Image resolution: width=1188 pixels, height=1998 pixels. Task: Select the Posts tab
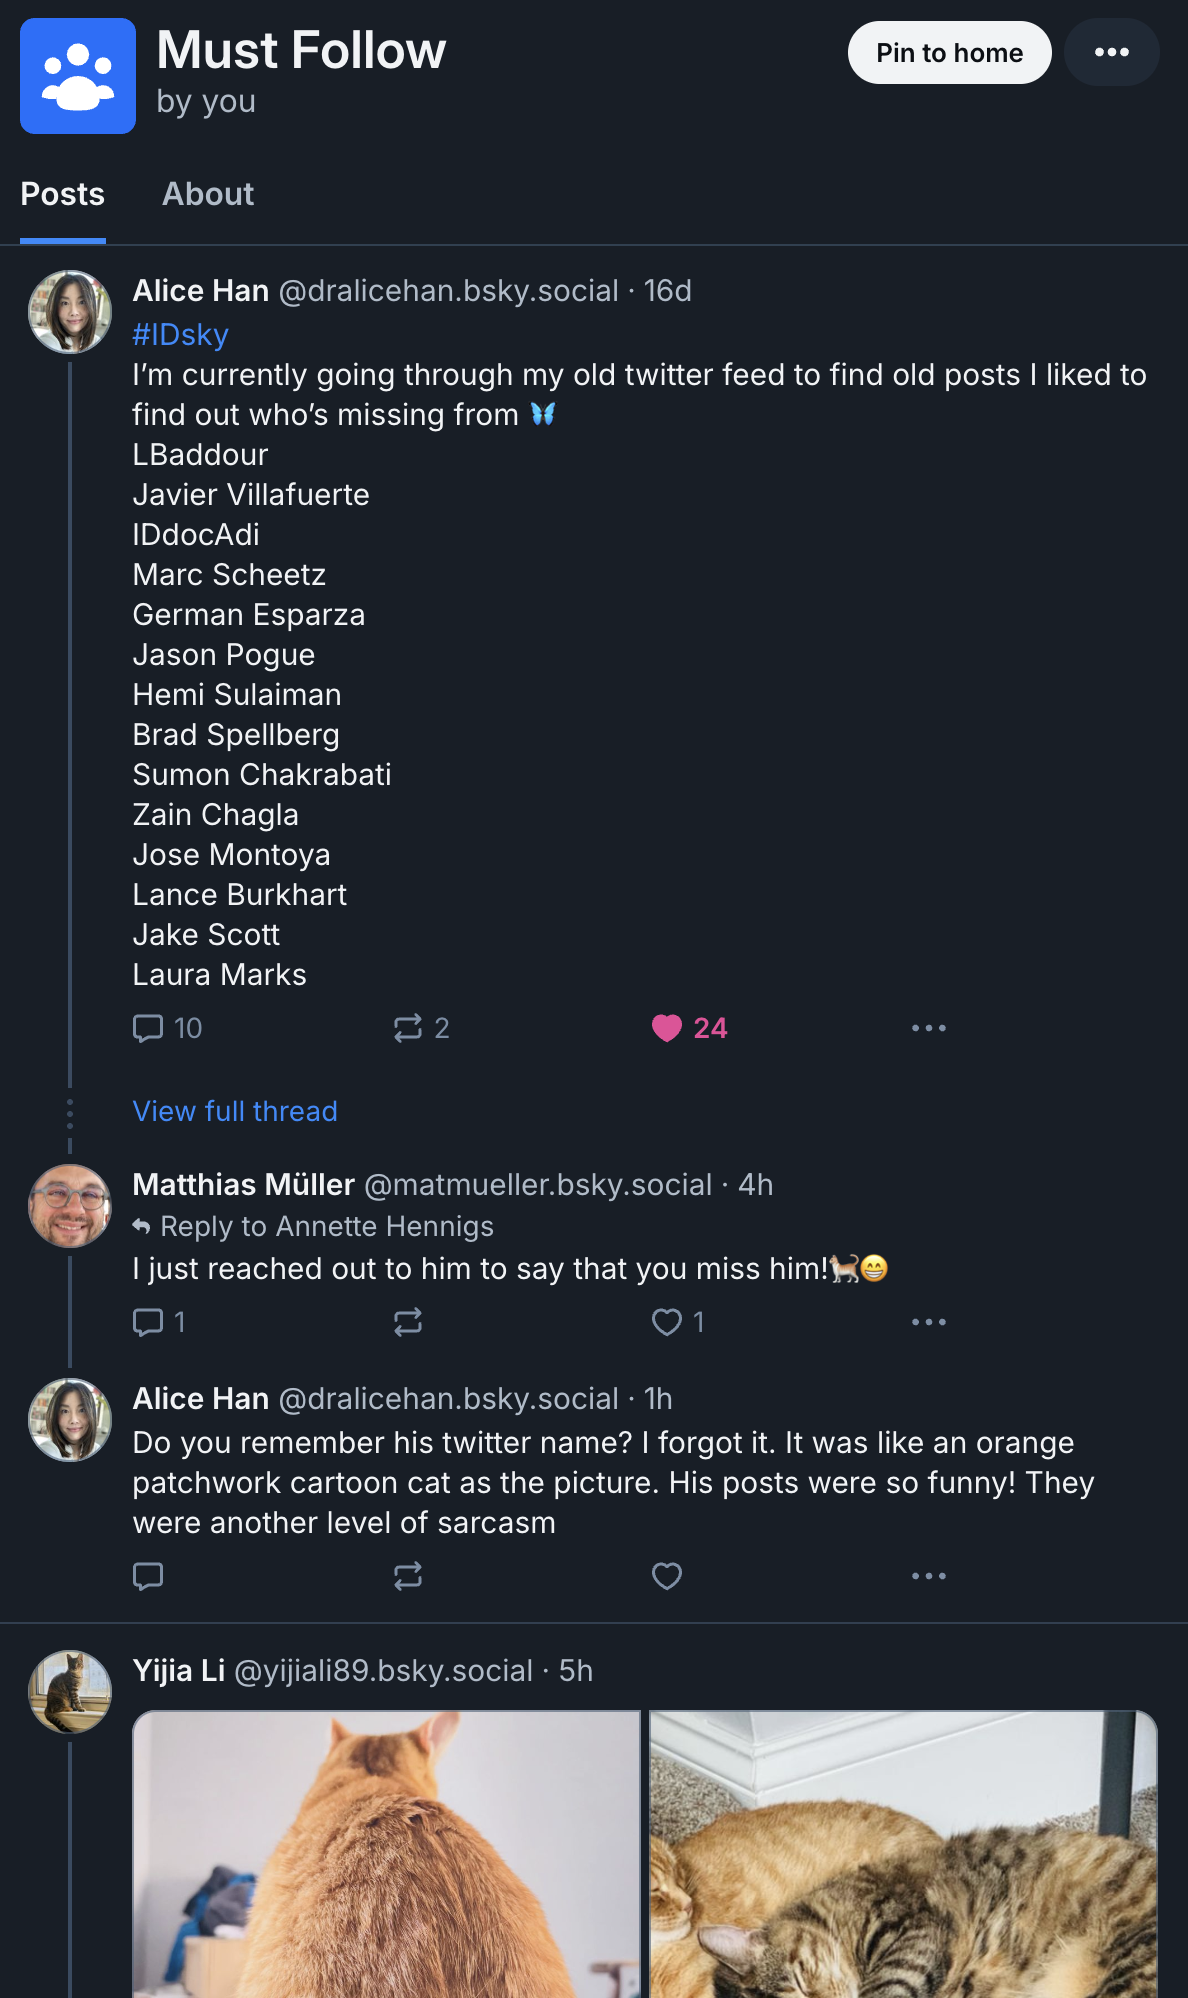click(63, 194)
